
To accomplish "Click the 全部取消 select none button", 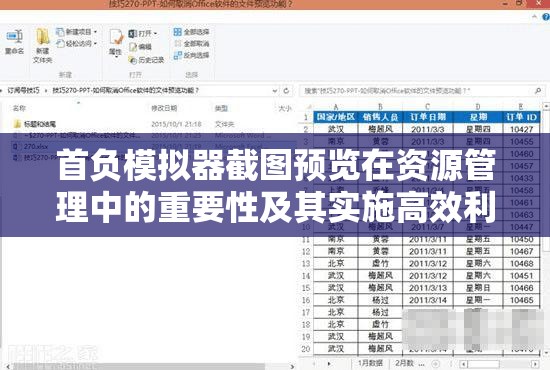I will [x=192, y=43].
